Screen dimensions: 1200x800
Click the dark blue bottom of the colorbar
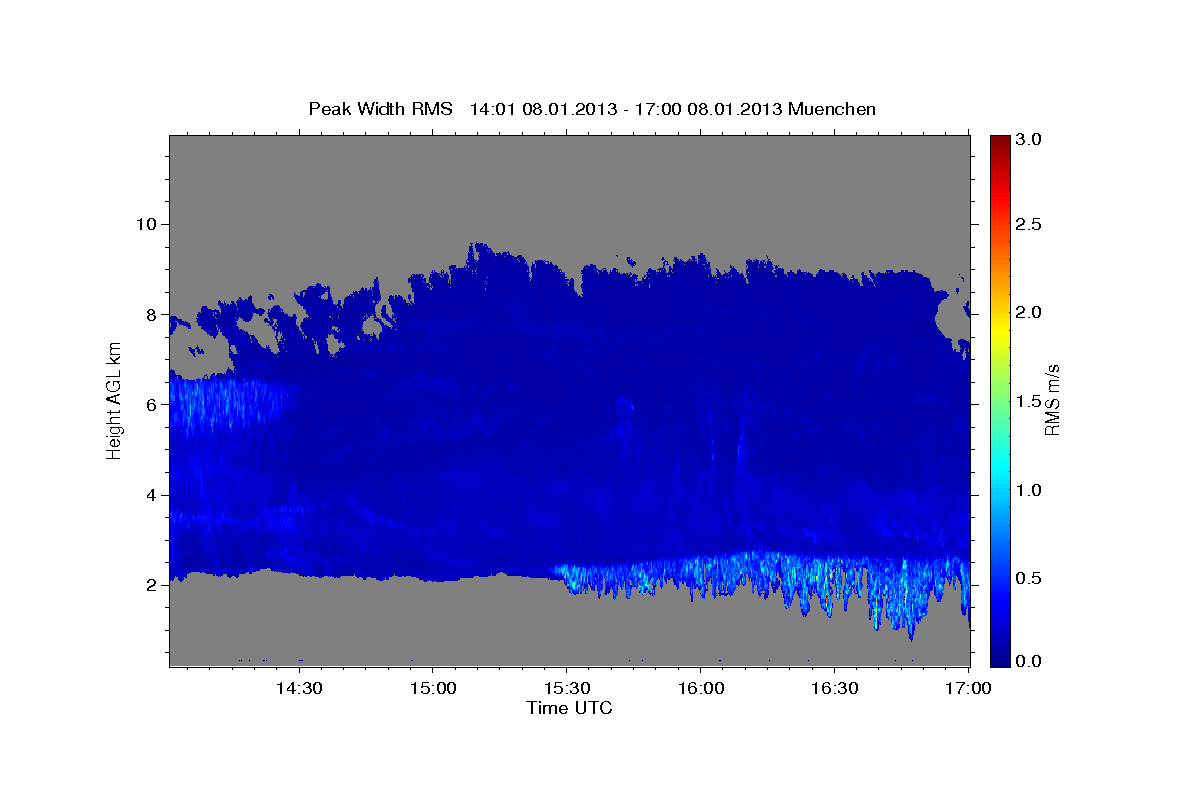1000,656
